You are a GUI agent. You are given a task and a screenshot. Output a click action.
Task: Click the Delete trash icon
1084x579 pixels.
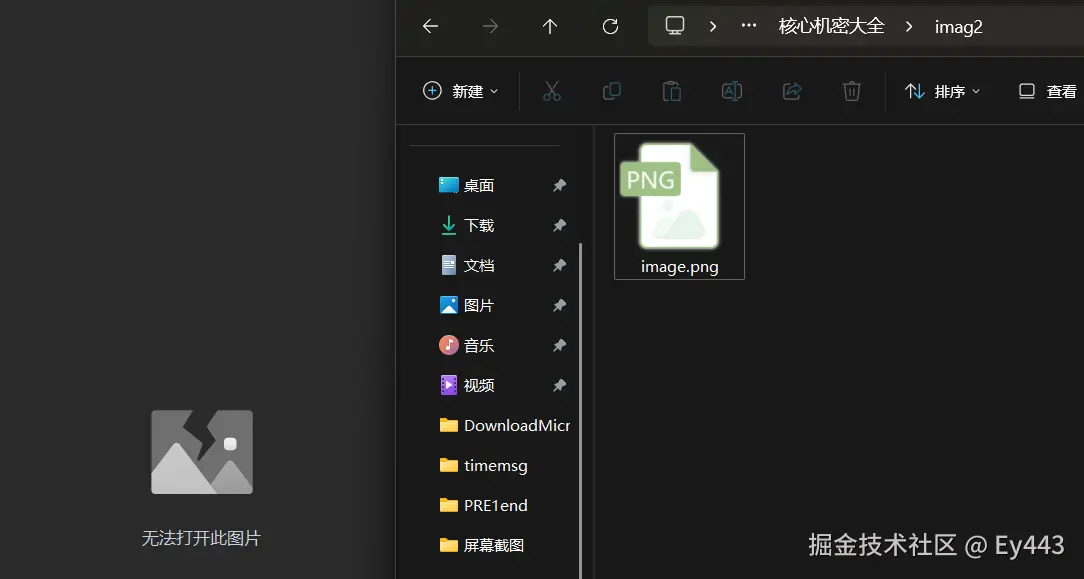coord(852,91)
